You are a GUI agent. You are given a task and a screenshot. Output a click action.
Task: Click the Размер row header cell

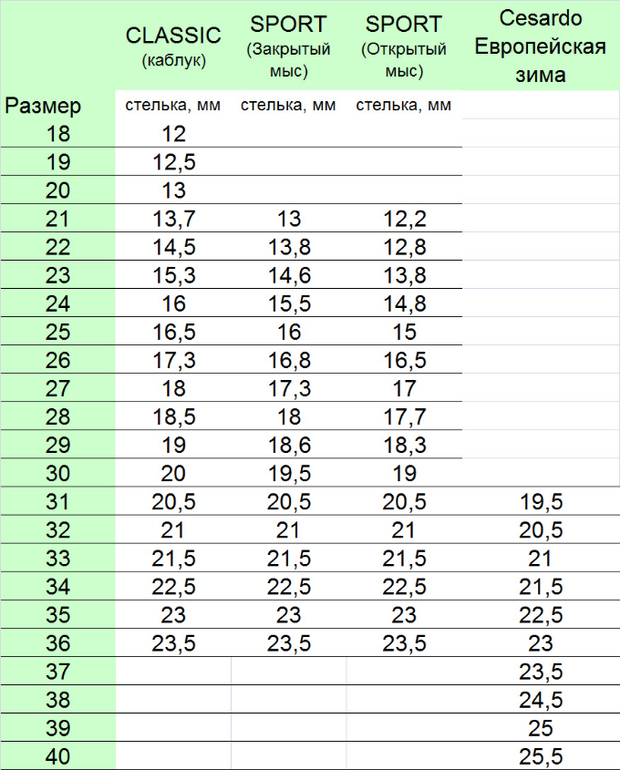[44, 105]
